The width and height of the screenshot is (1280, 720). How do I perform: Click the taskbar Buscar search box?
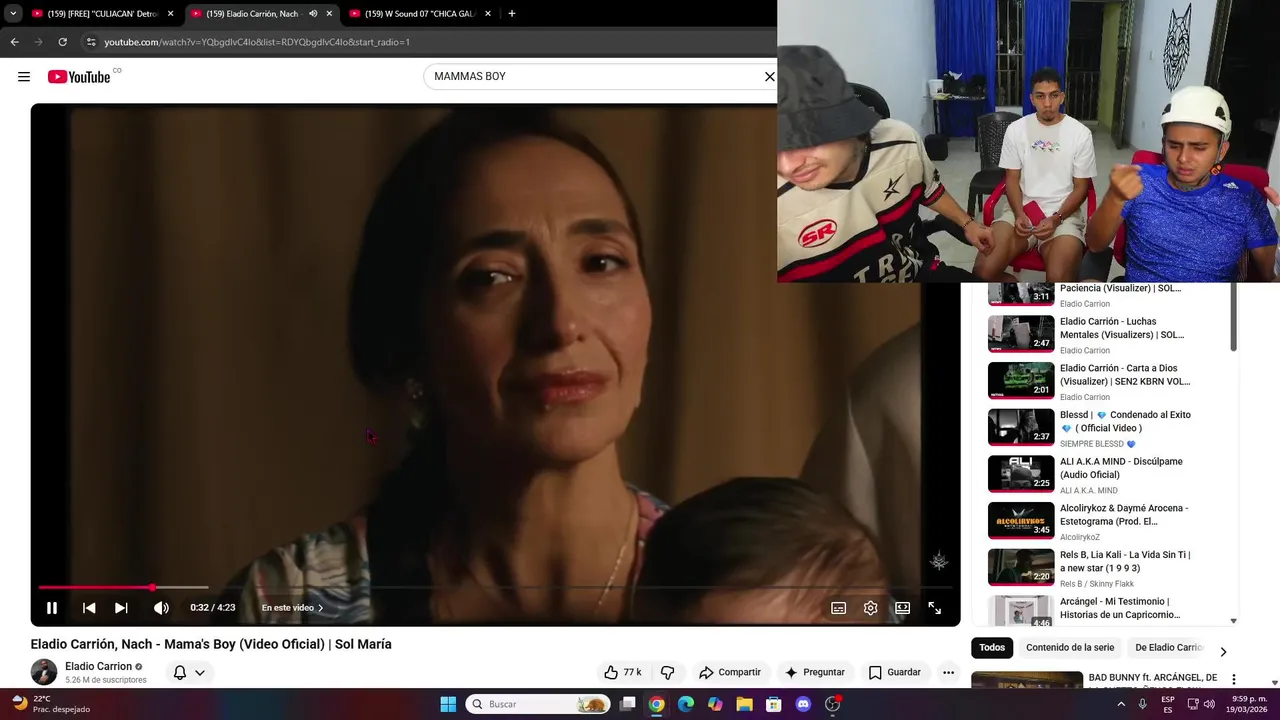(x=539, y=704)
